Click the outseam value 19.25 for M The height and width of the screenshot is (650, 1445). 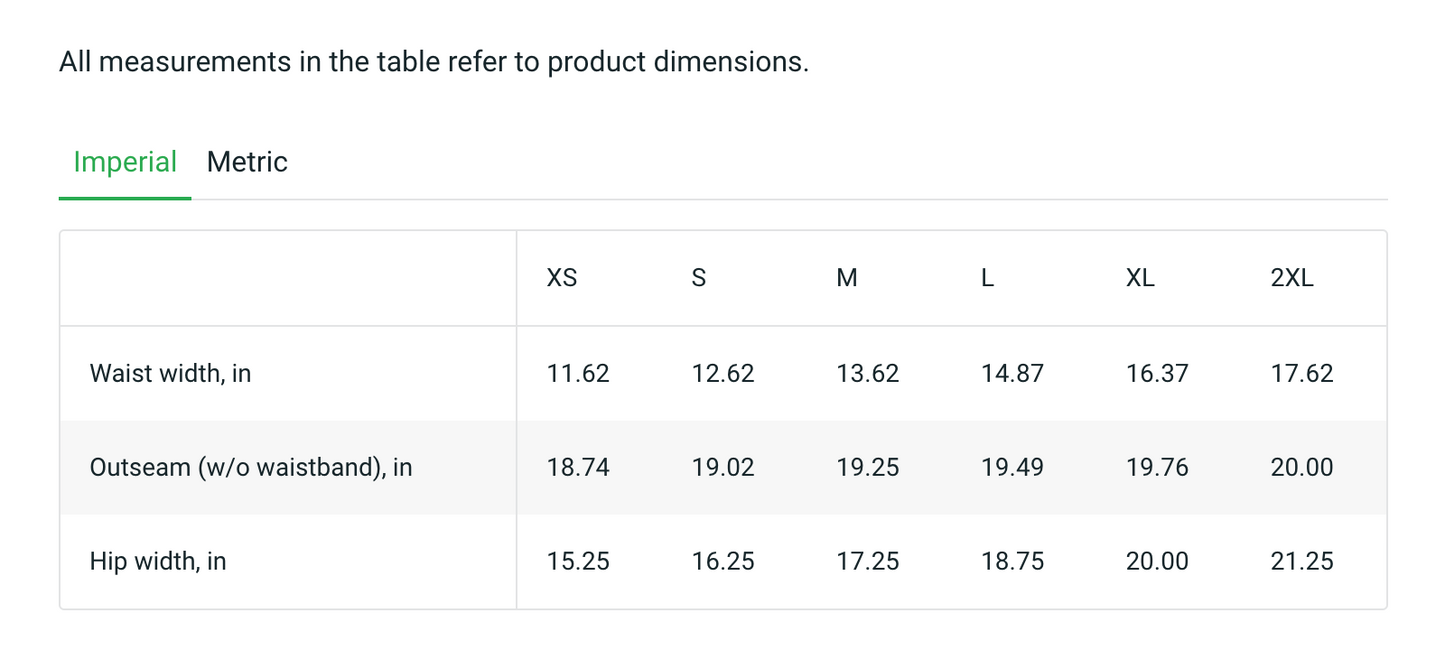(x=868, y=468)
